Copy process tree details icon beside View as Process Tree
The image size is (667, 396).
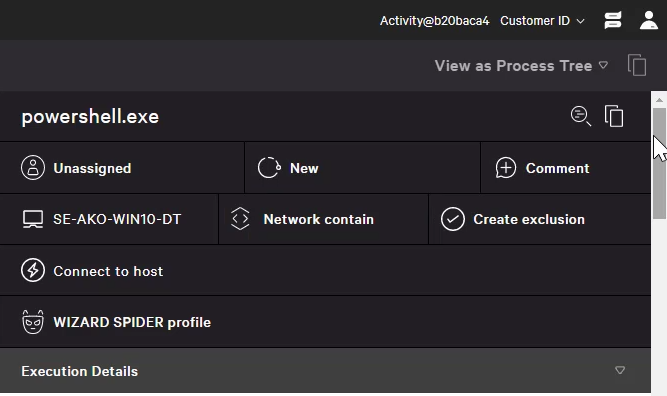pos(637,66)
